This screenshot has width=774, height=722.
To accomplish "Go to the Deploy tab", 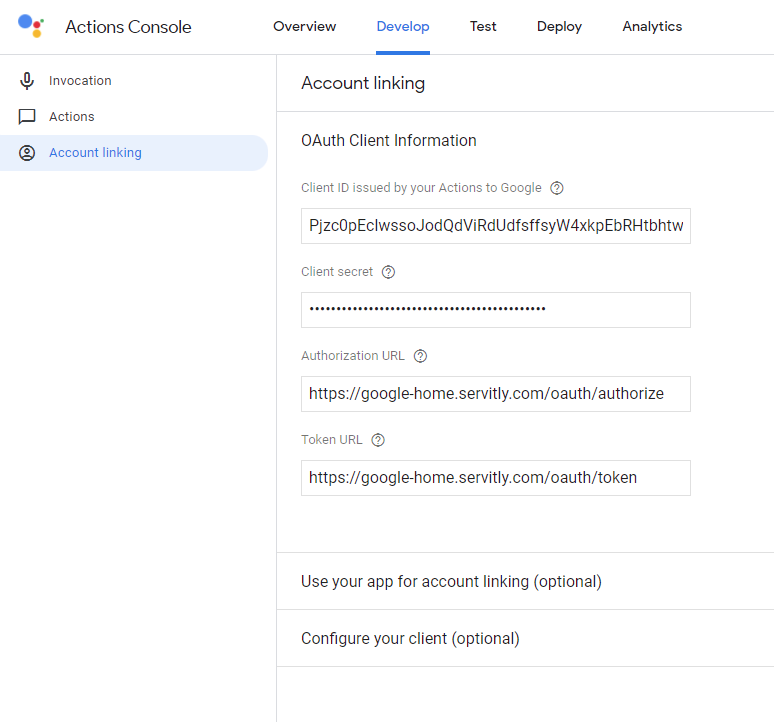I will (559, 27).
